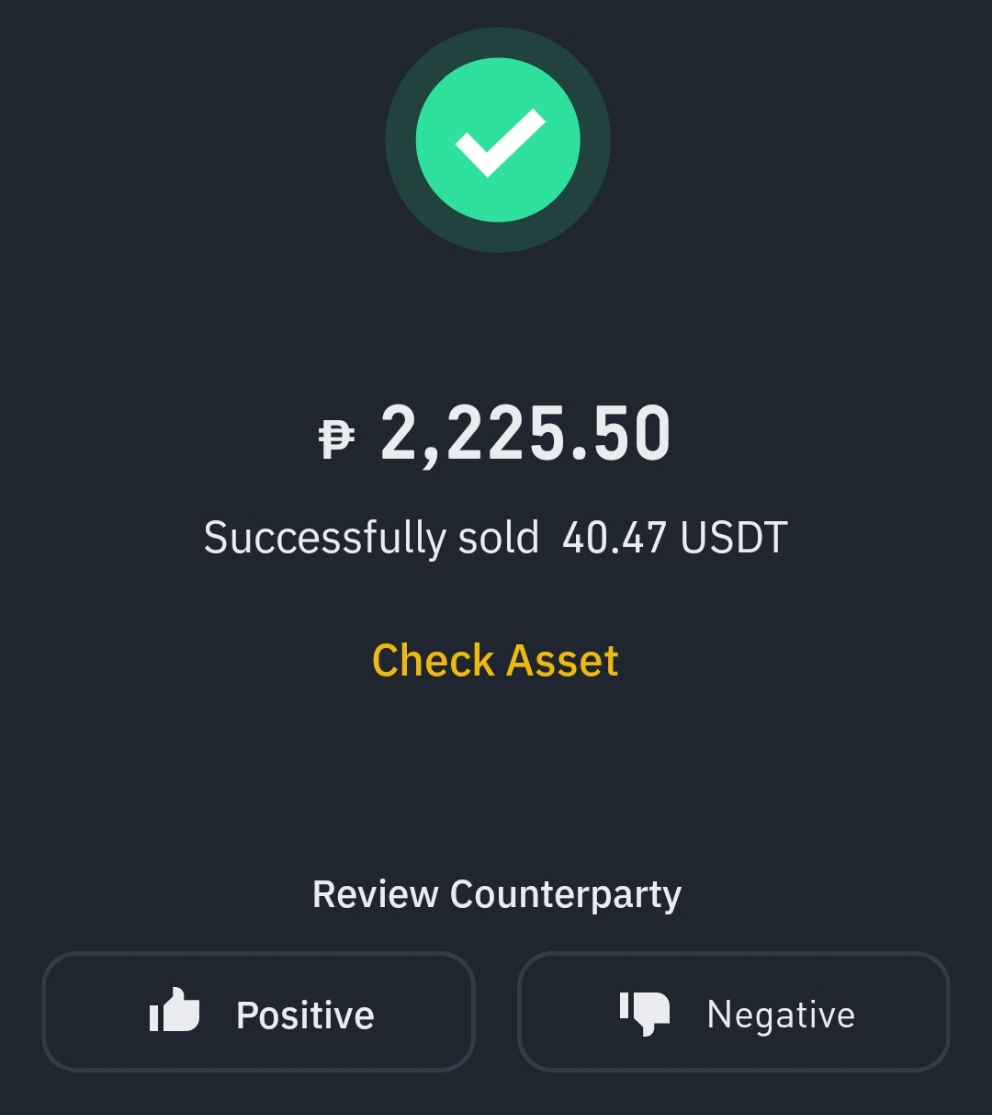Leave negative feedback with the thumbs-down
The image size is (992, 1115).
click(734, 1011)
